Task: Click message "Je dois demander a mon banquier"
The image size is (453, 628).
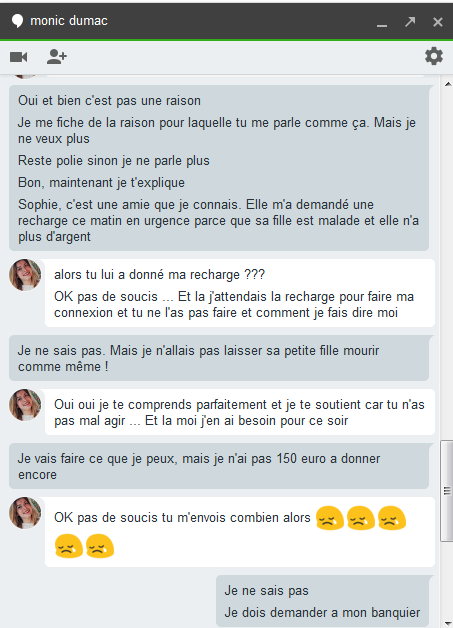Action: 322,612
